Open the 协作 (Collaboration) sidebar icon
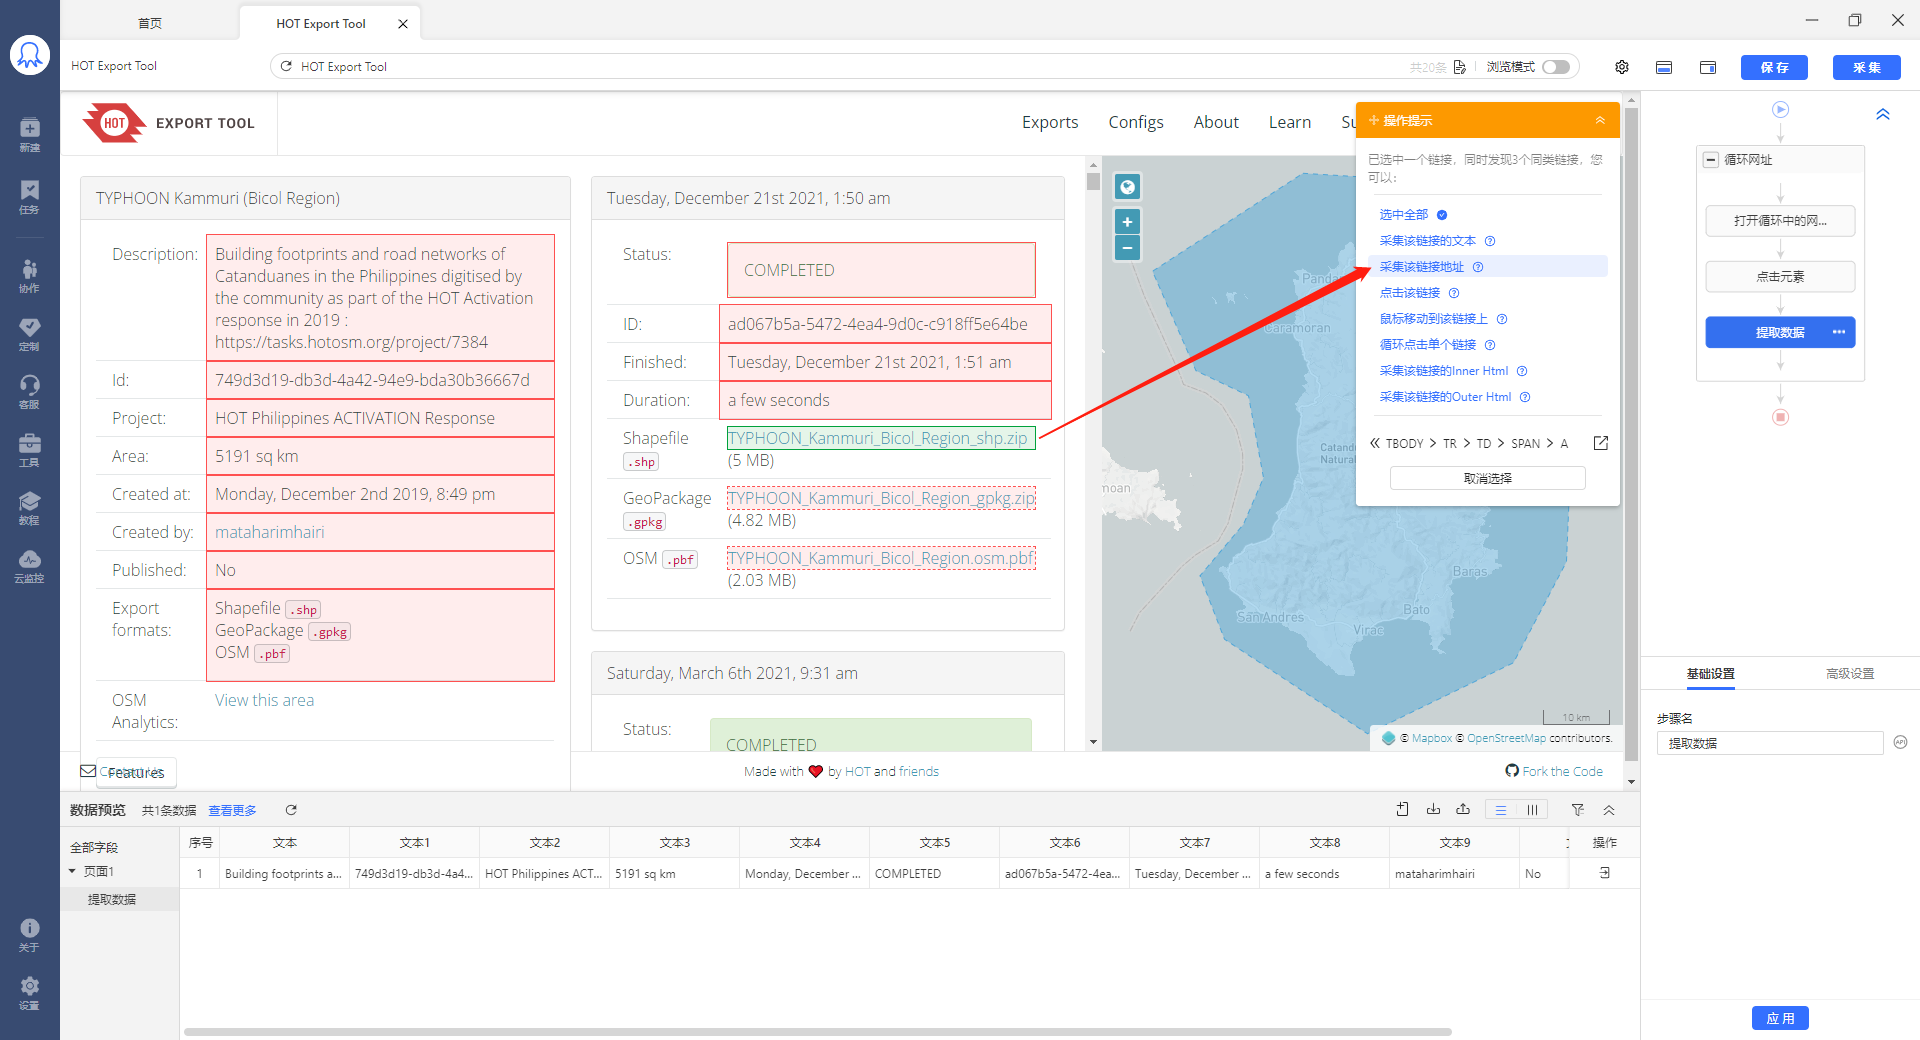 point(29,275)
